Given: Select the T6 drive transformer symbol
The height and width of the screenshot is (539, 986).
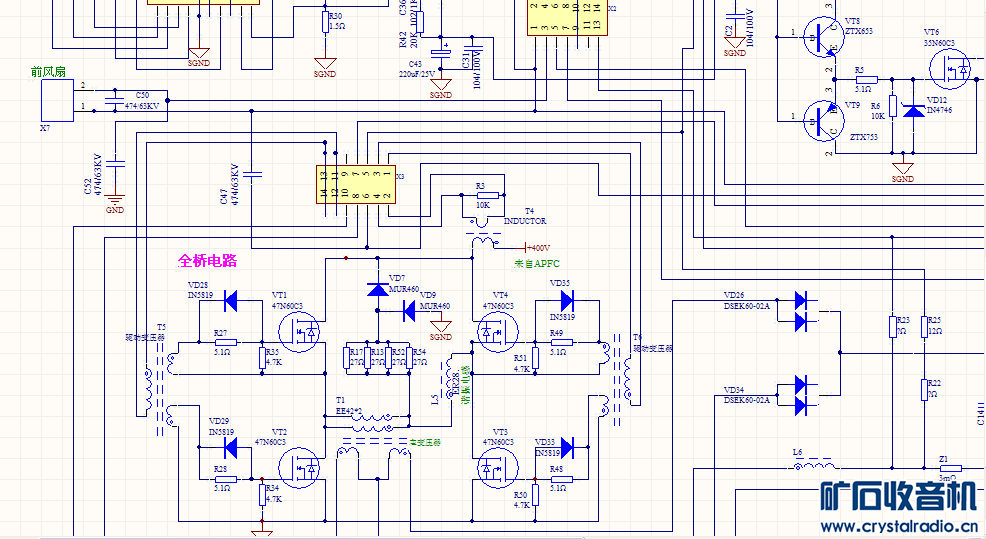Looking at the screenshot, I should click(x=617, y=381).
